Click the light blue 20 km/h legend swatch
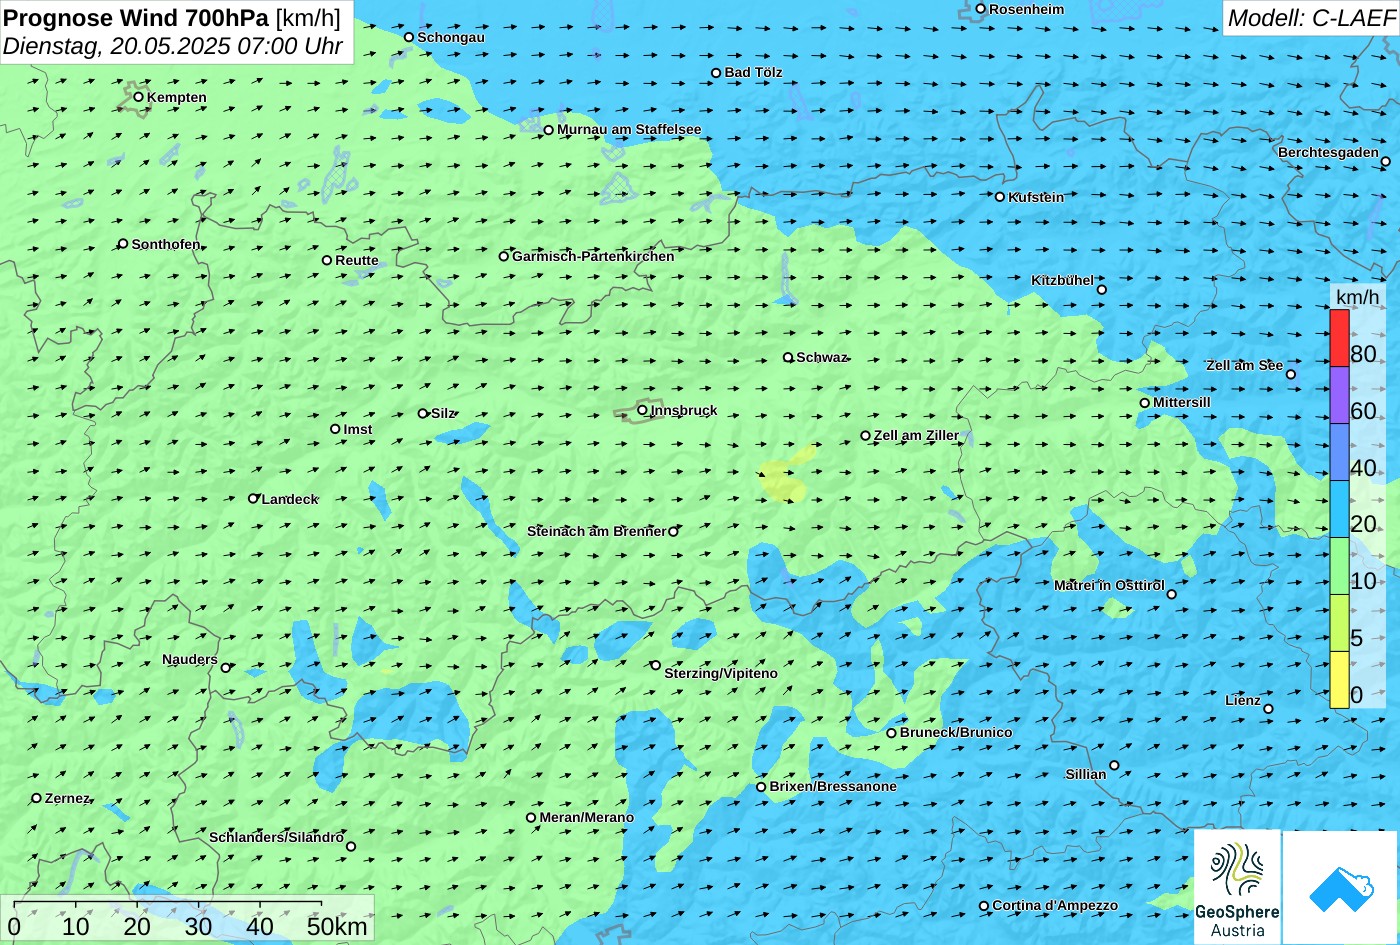This screenshot has width=1400, height=945. (x=1339, y=510)
